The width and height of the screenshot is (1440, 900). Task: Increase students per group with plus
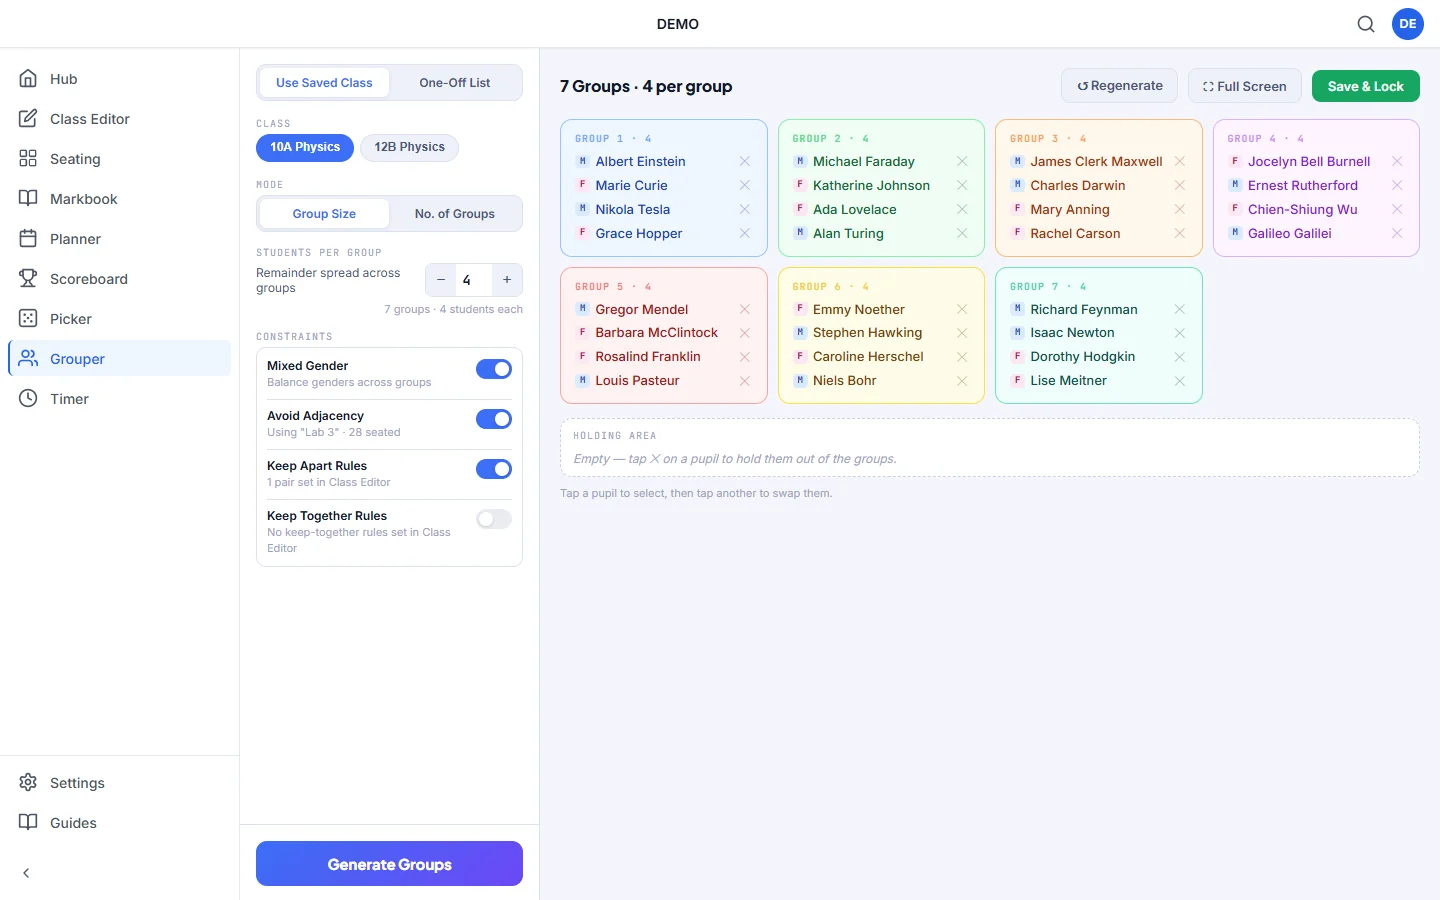click(x=507, y=280)
